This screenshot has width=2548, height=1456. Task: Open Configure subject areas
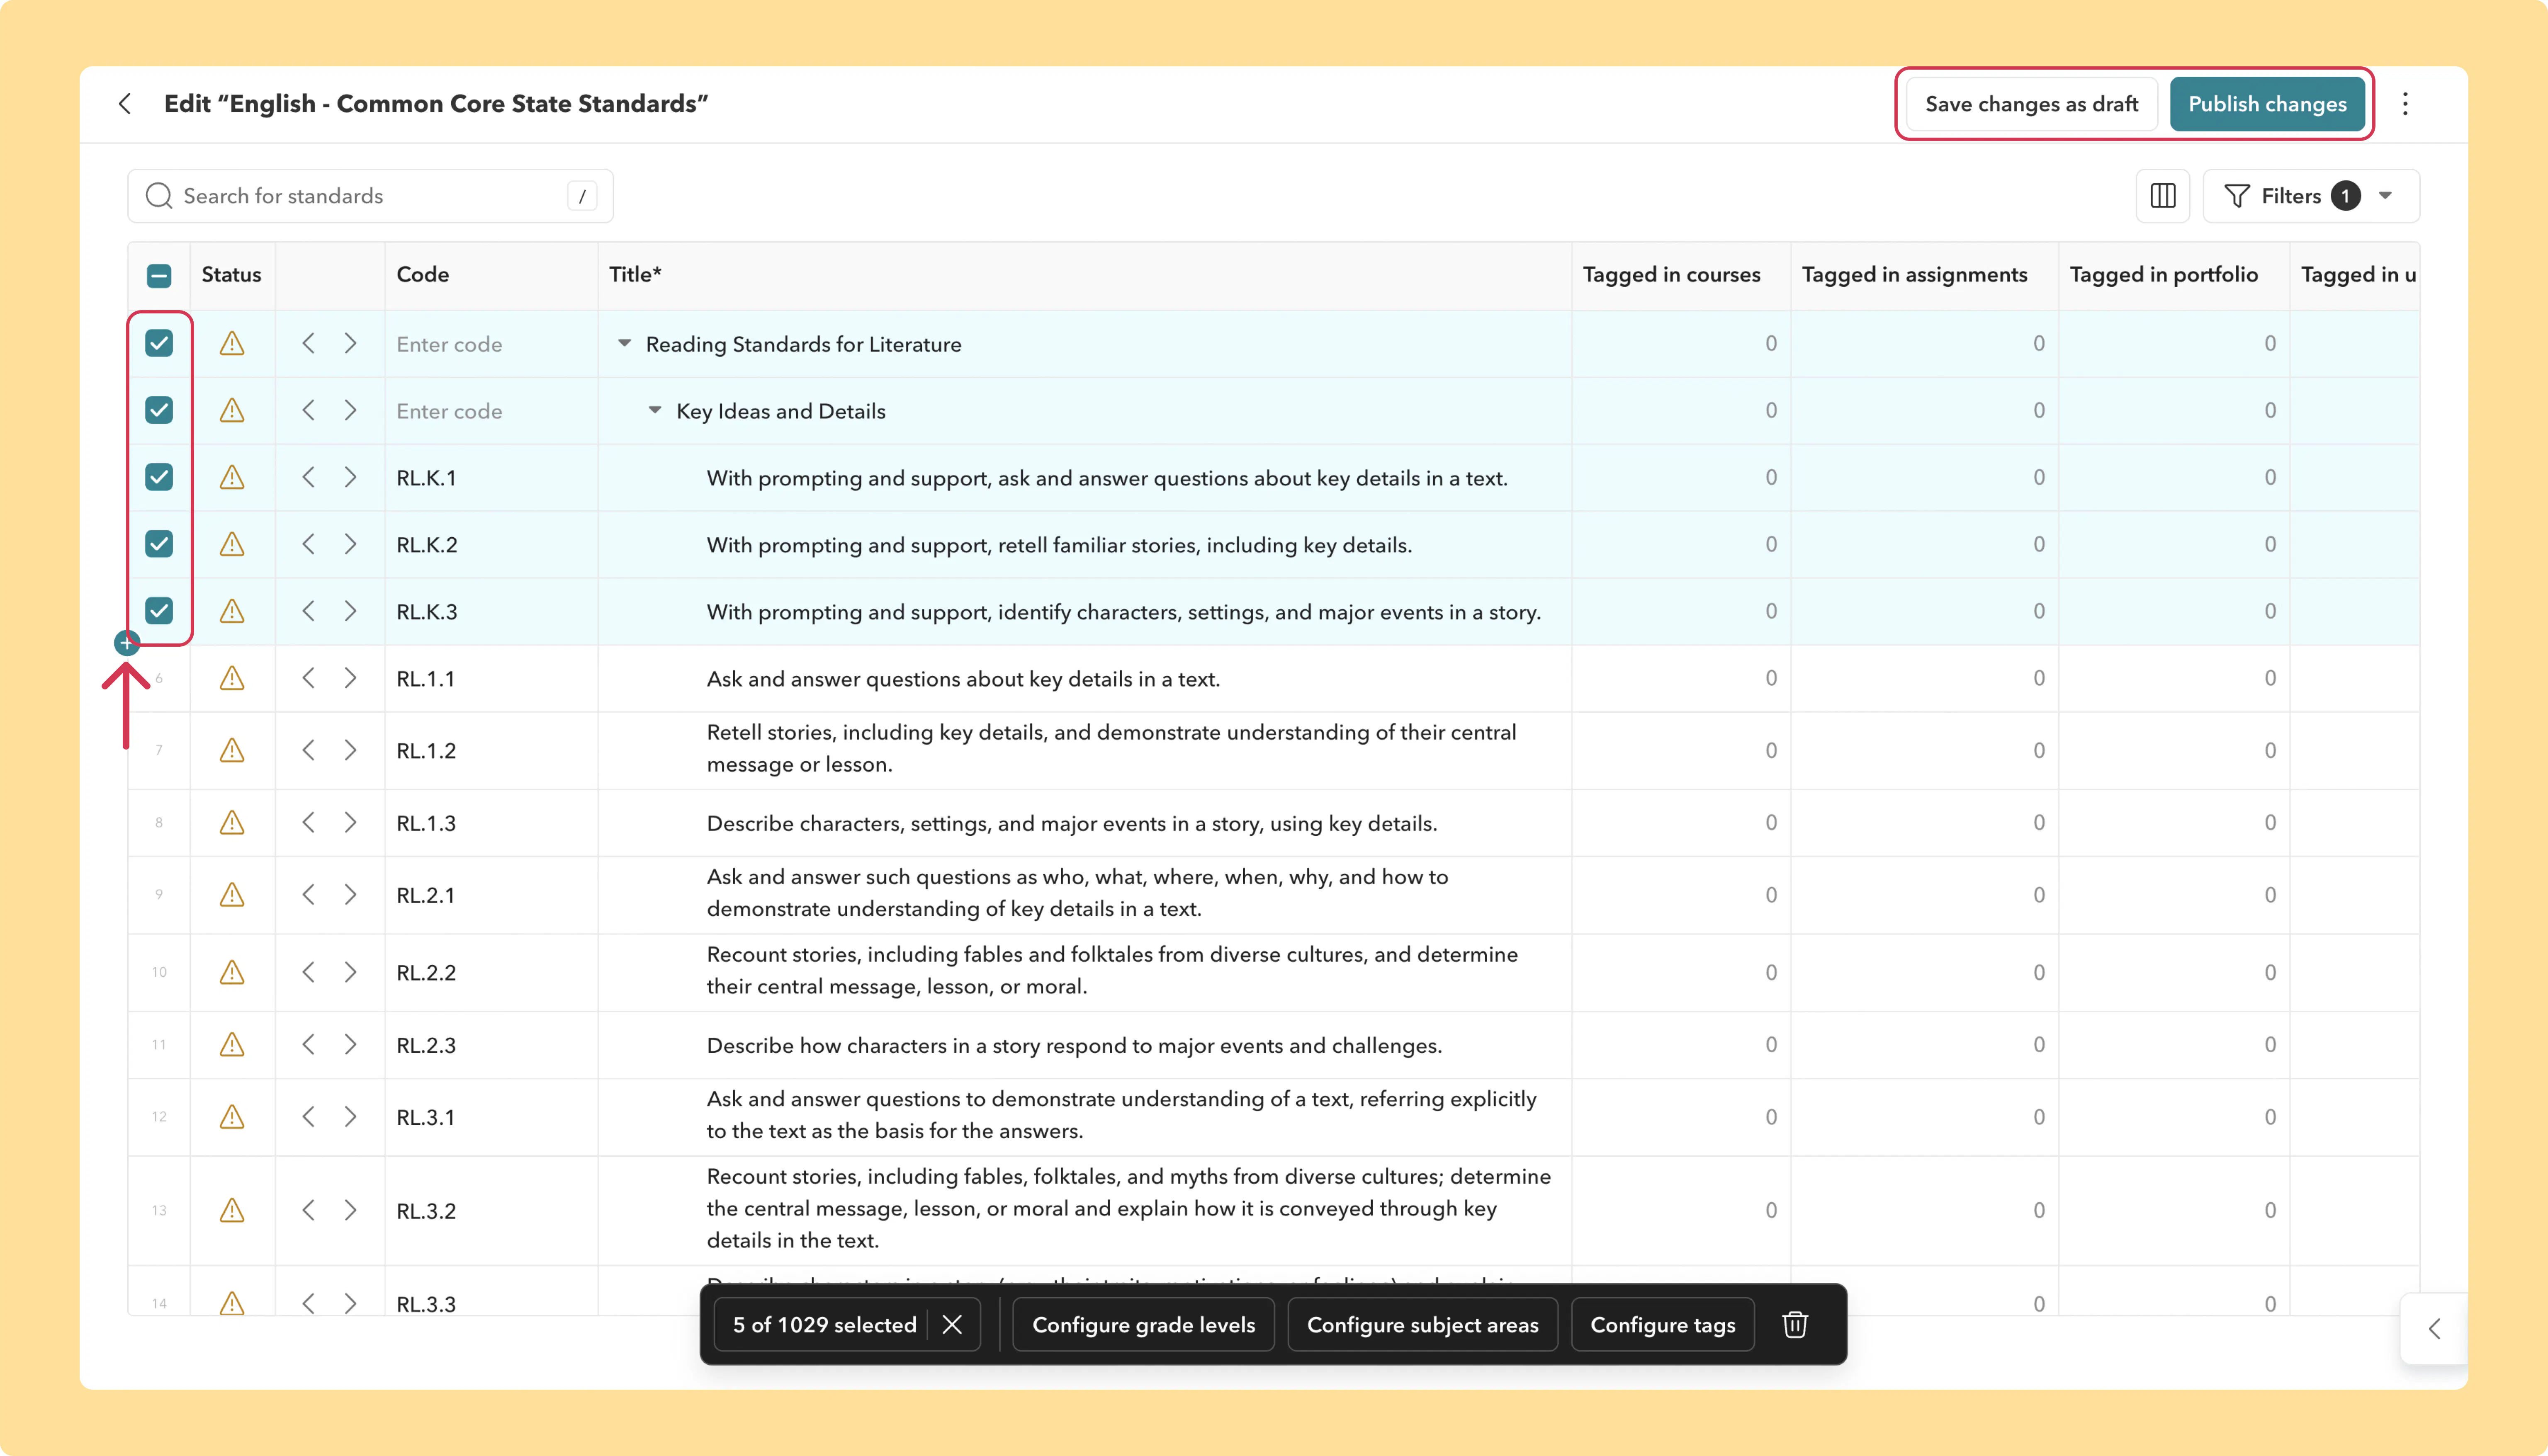1422,1325
